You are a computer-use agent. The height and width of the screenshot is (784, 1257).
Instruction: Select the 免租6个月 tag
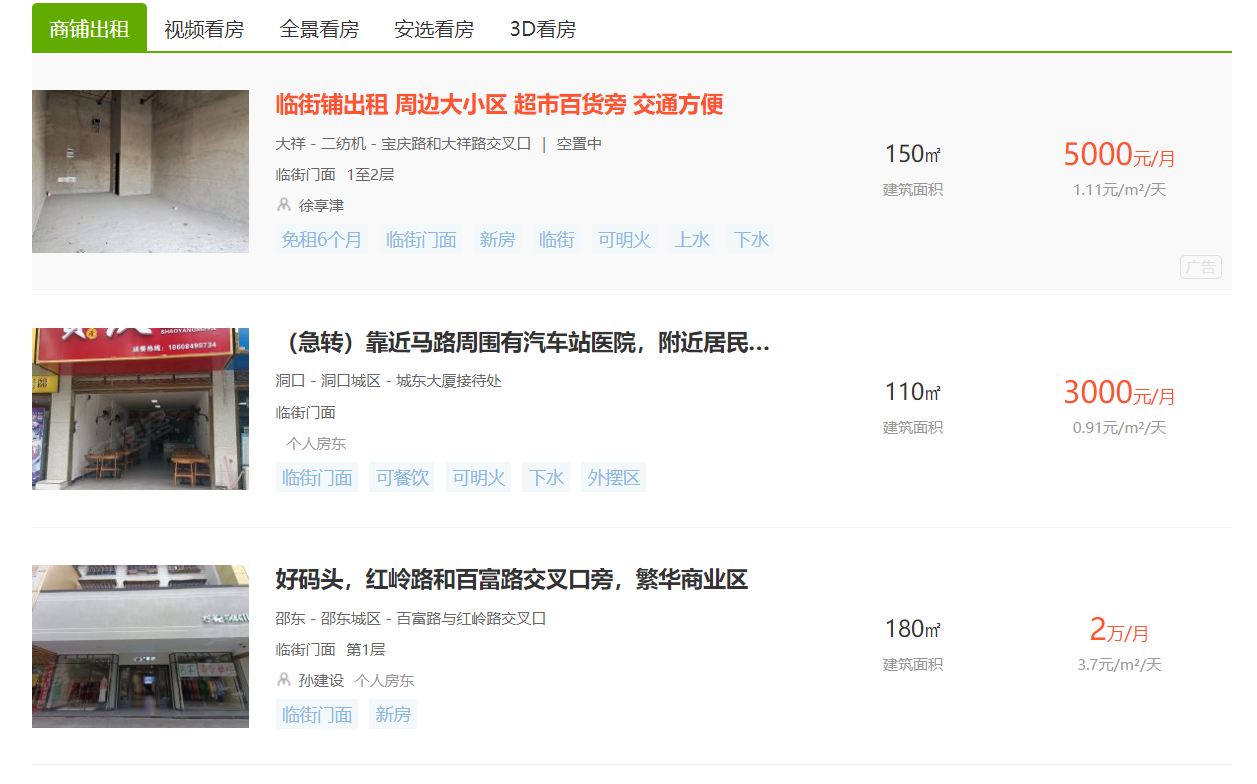point(321,240)
